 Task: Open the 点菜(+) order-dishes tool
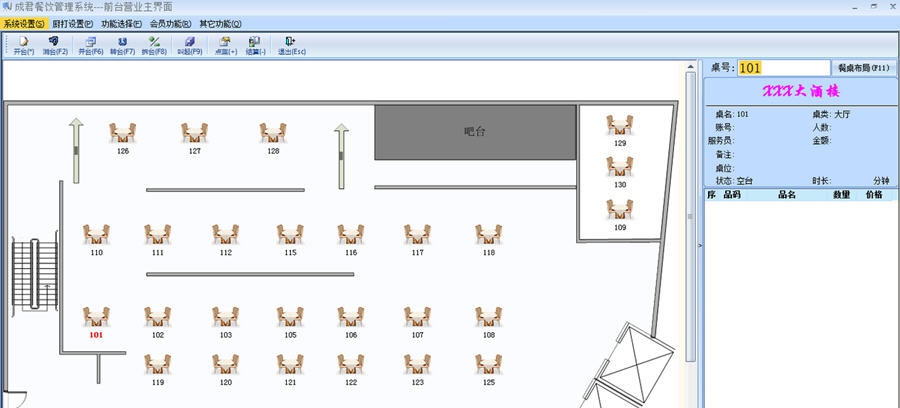pyautogui.click(x=226, y=45)
